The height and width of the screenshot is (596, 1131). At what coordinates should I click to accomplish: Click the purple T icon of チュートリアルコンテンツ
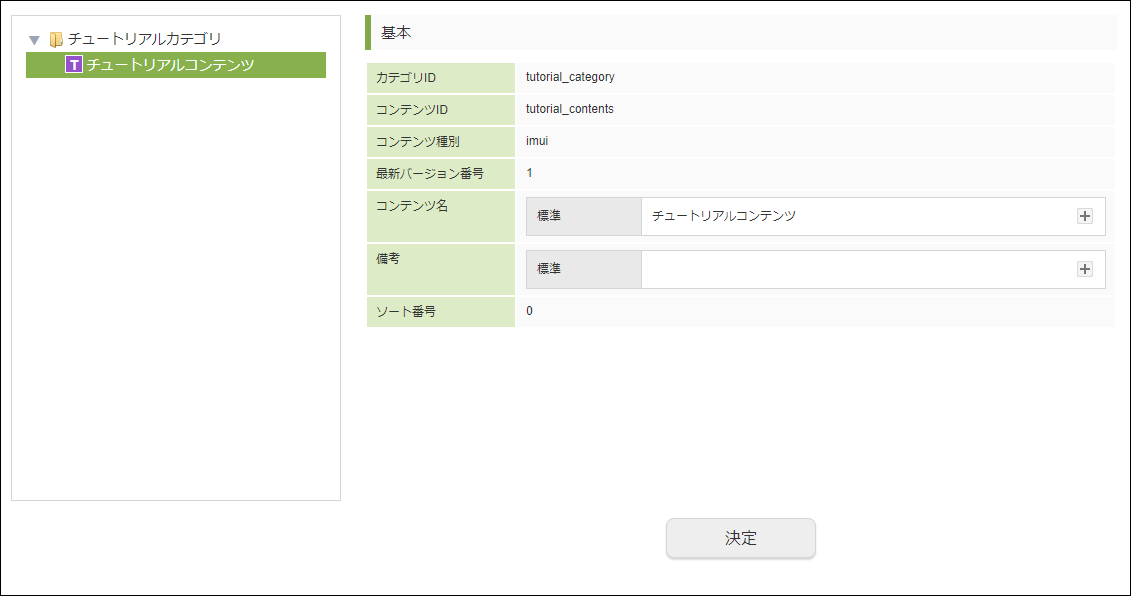click(x=74, y=65)
